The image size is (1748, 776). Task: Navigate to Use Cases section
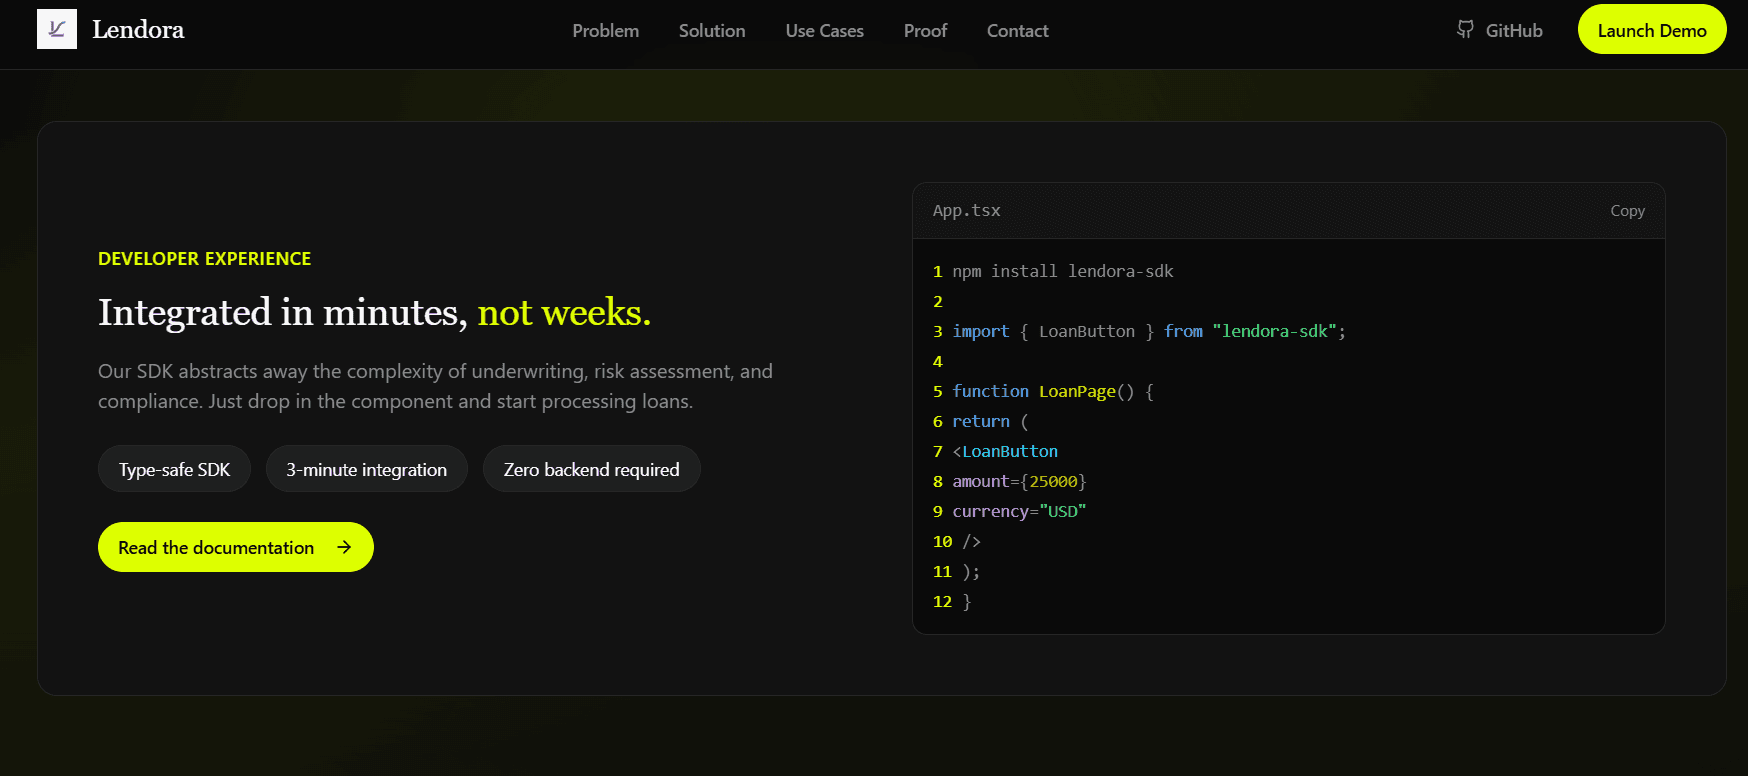pyautogui.click(x=824, y=31)
